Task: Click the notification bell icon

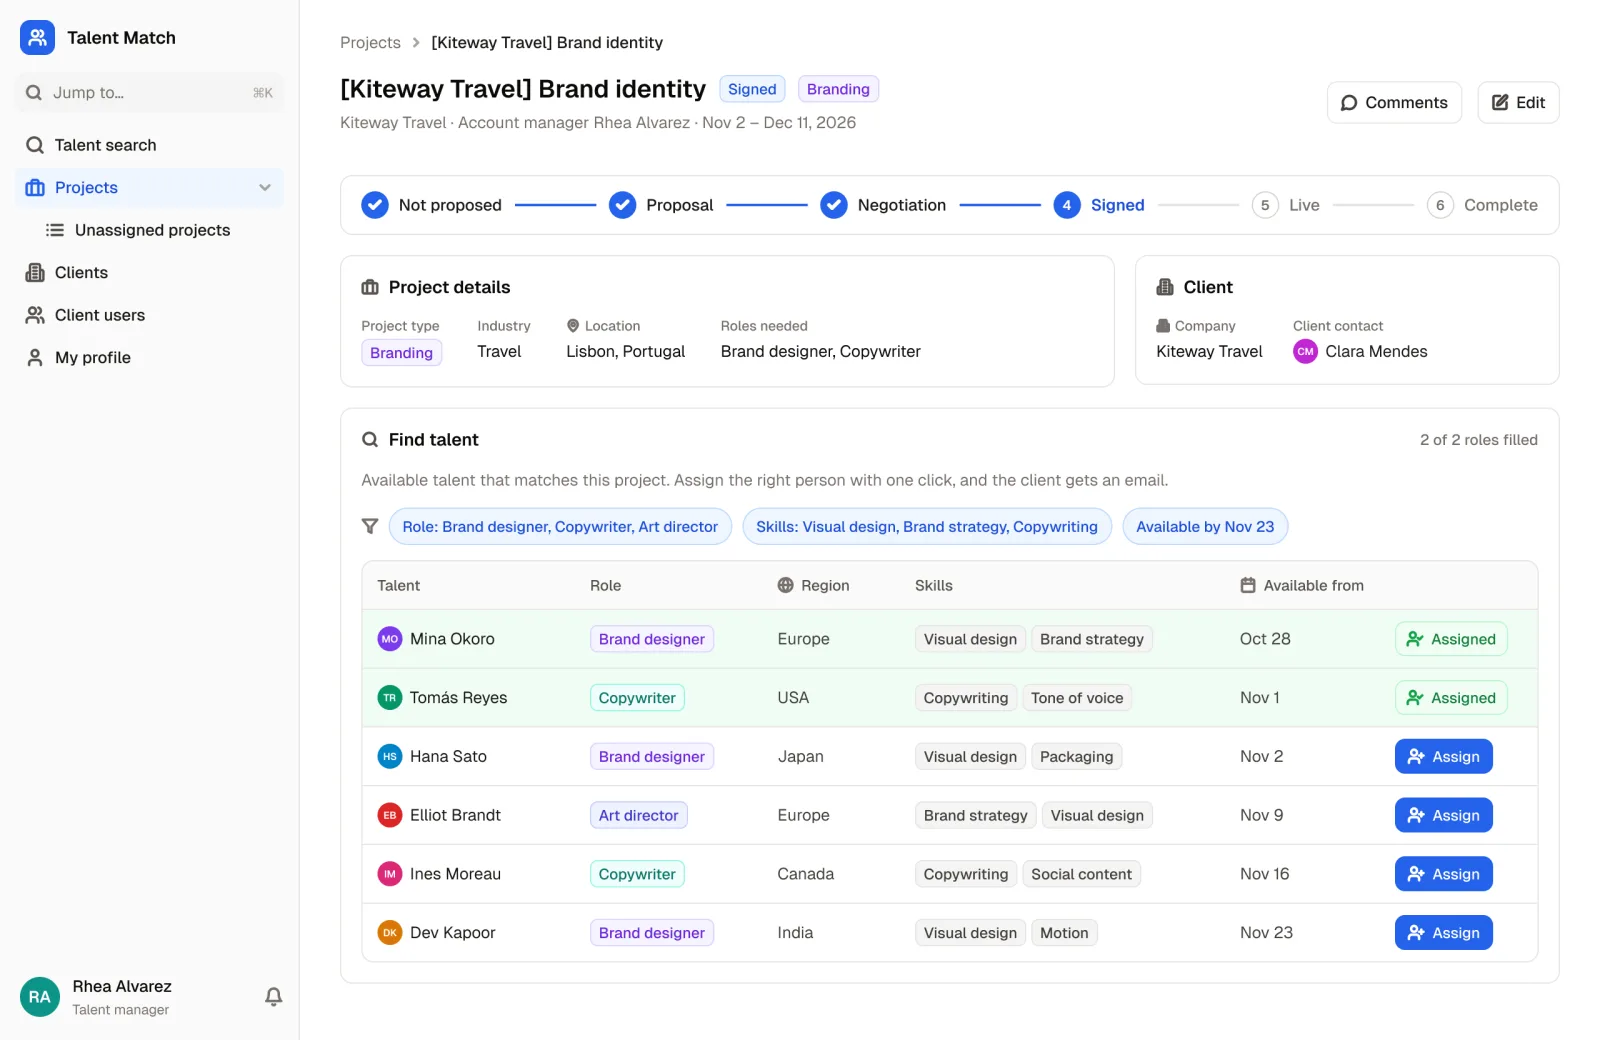Action: tap(273, 997)
